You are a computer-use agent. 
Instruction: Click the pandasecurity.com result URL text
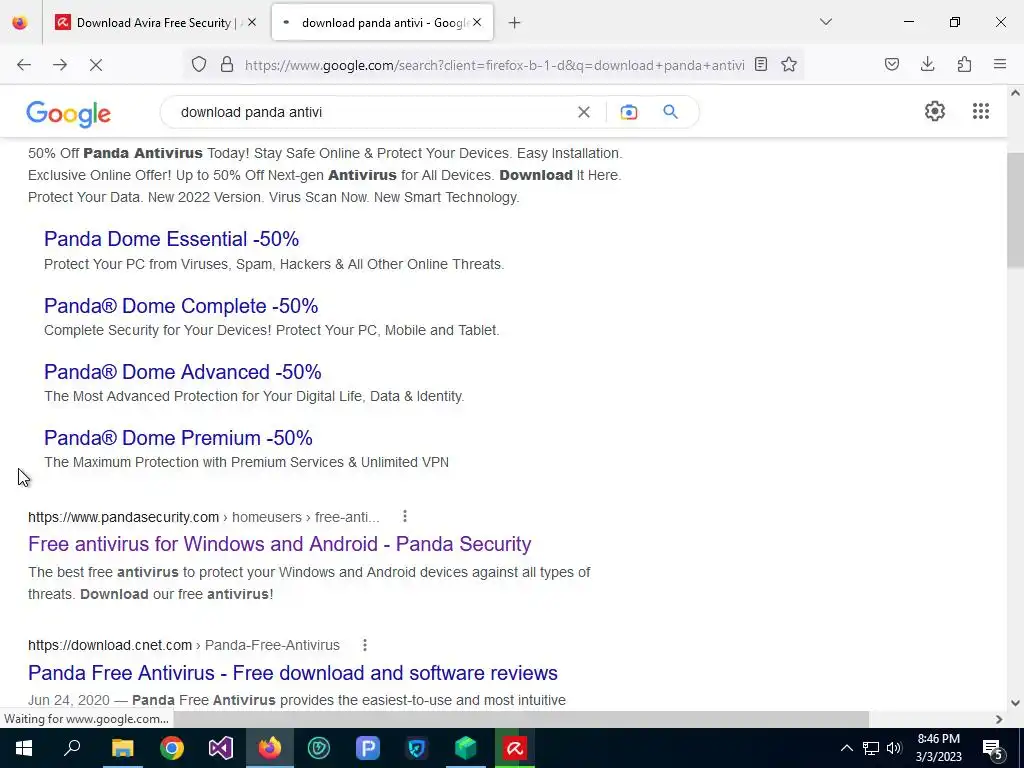(x=204, y=517)
